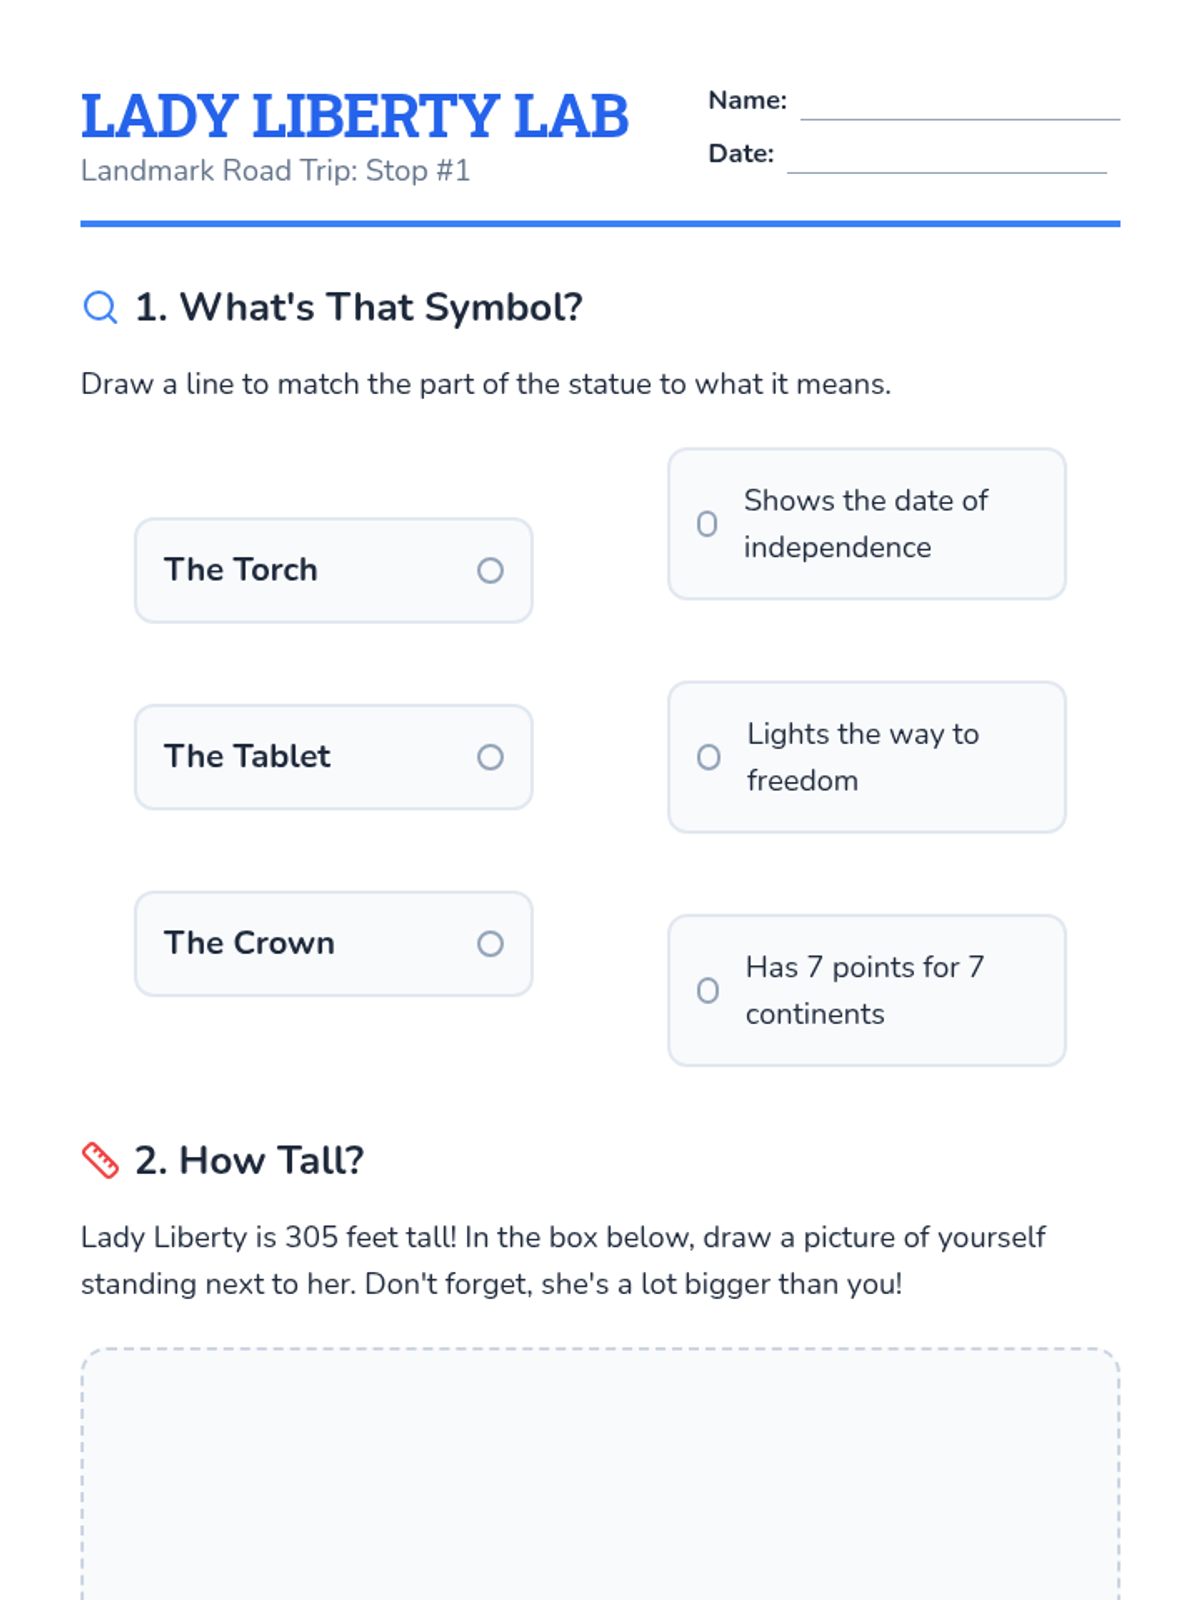This screenshot has width=1200, height=1600.
Task: Select the circle by Lights the way to freedom
Action: pyautogui.click(x=708, y=757)
